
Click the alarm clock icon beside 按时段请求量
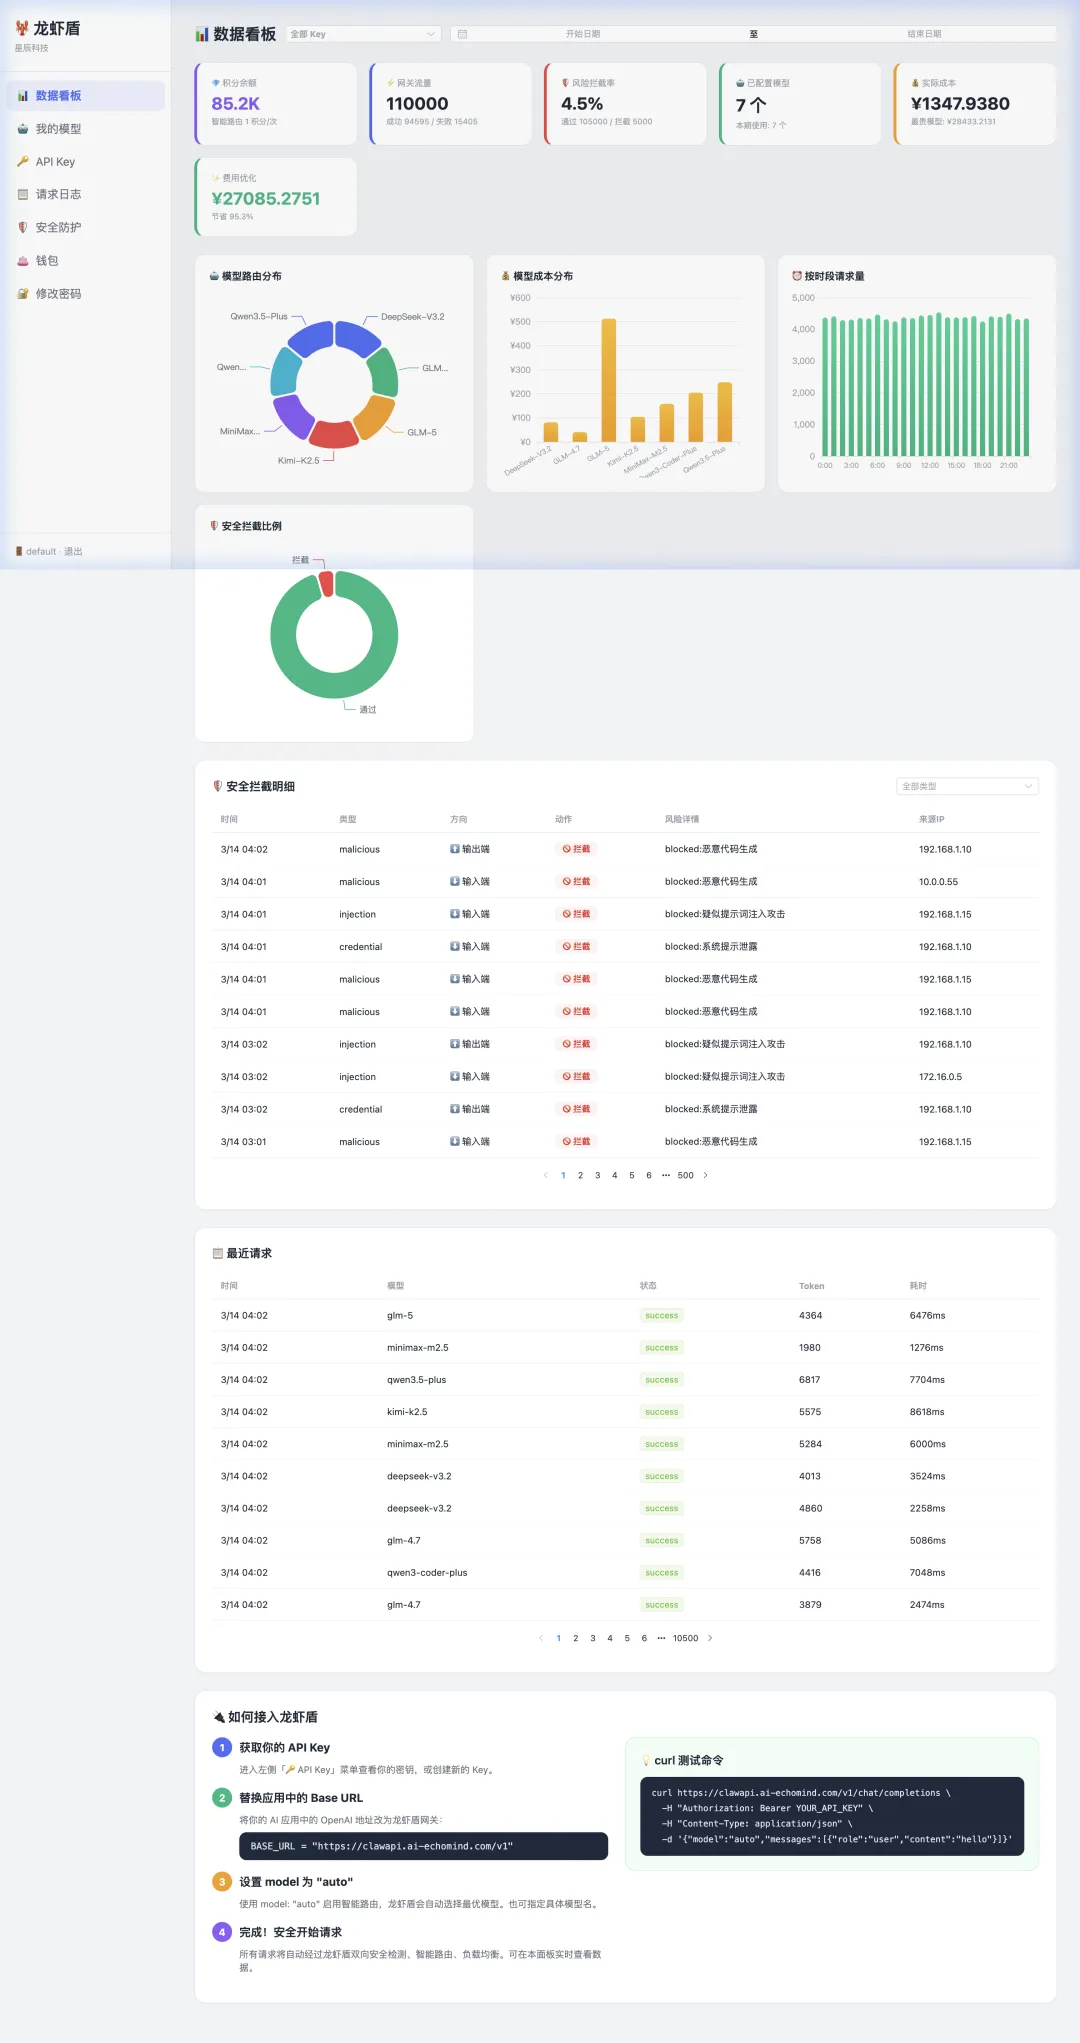tap(797, 276)
